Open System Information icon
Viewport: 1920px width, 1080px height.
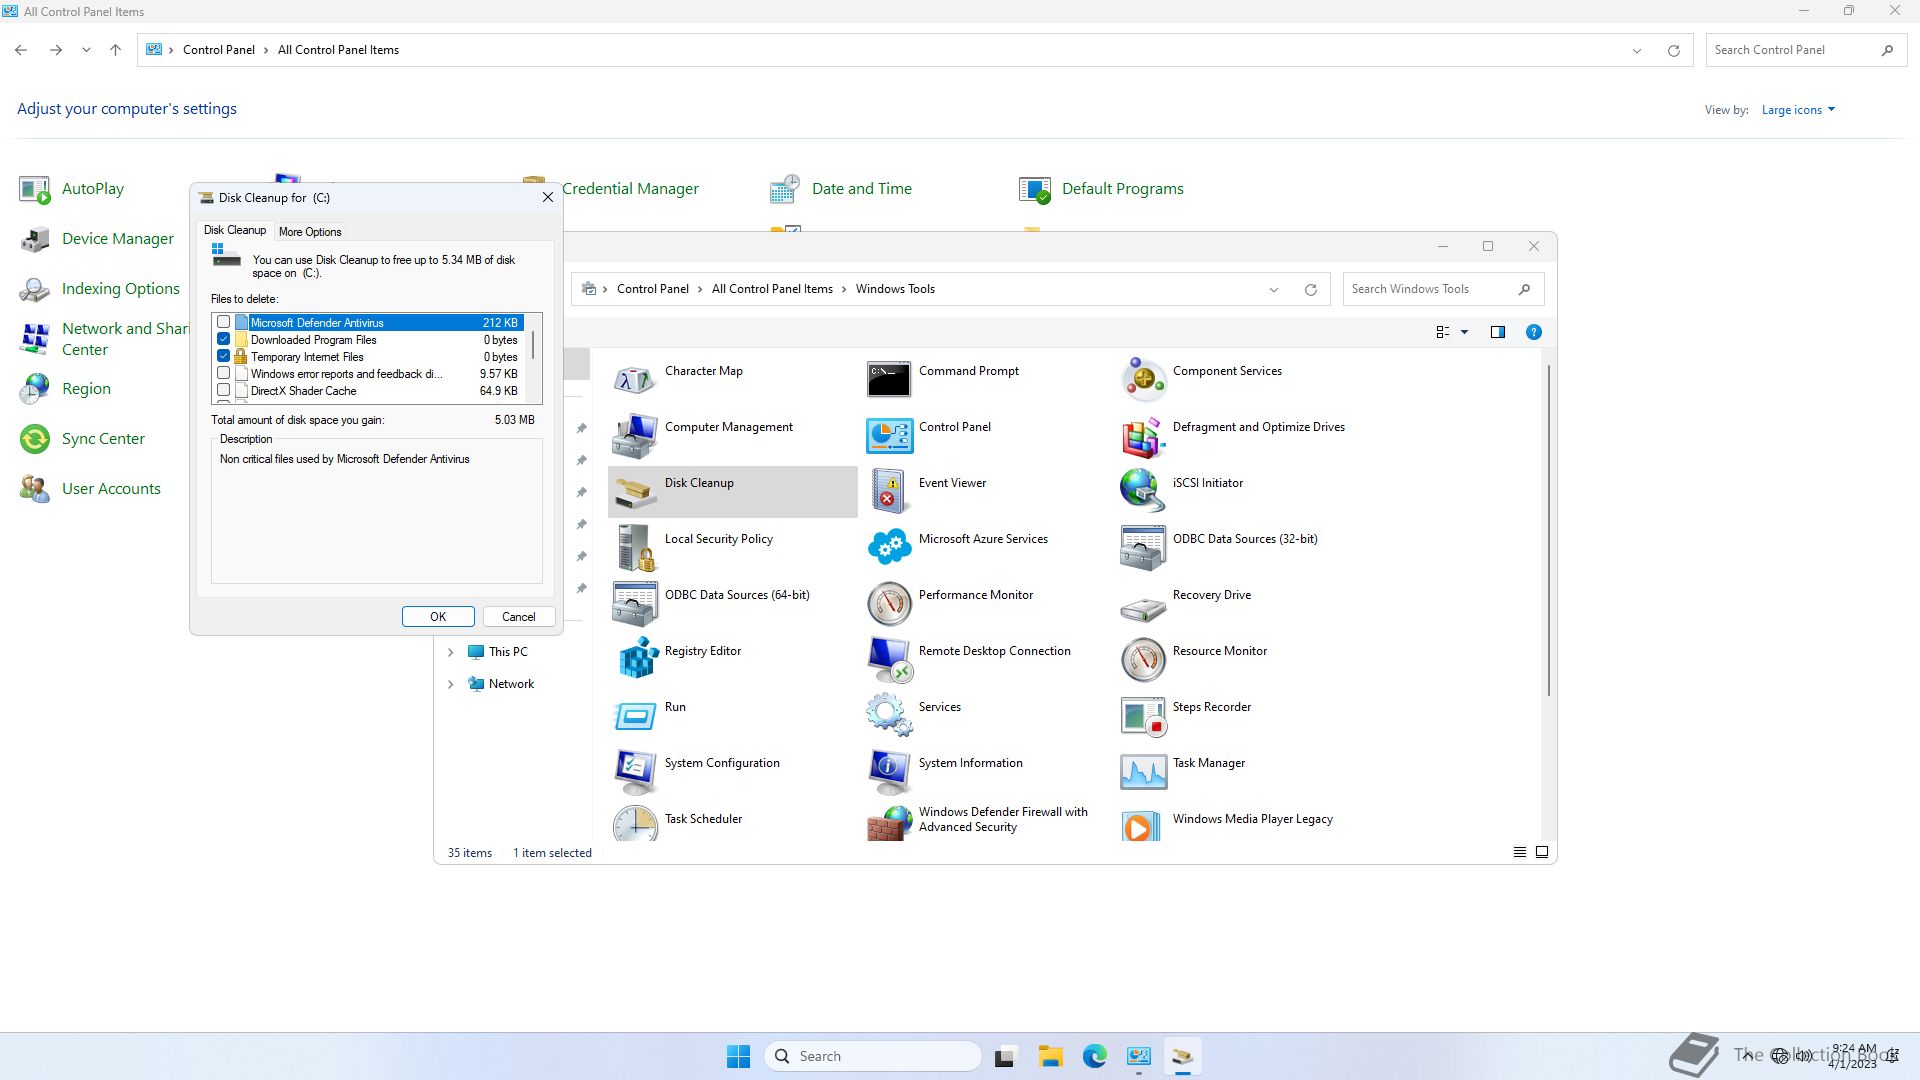click(889, 772)
